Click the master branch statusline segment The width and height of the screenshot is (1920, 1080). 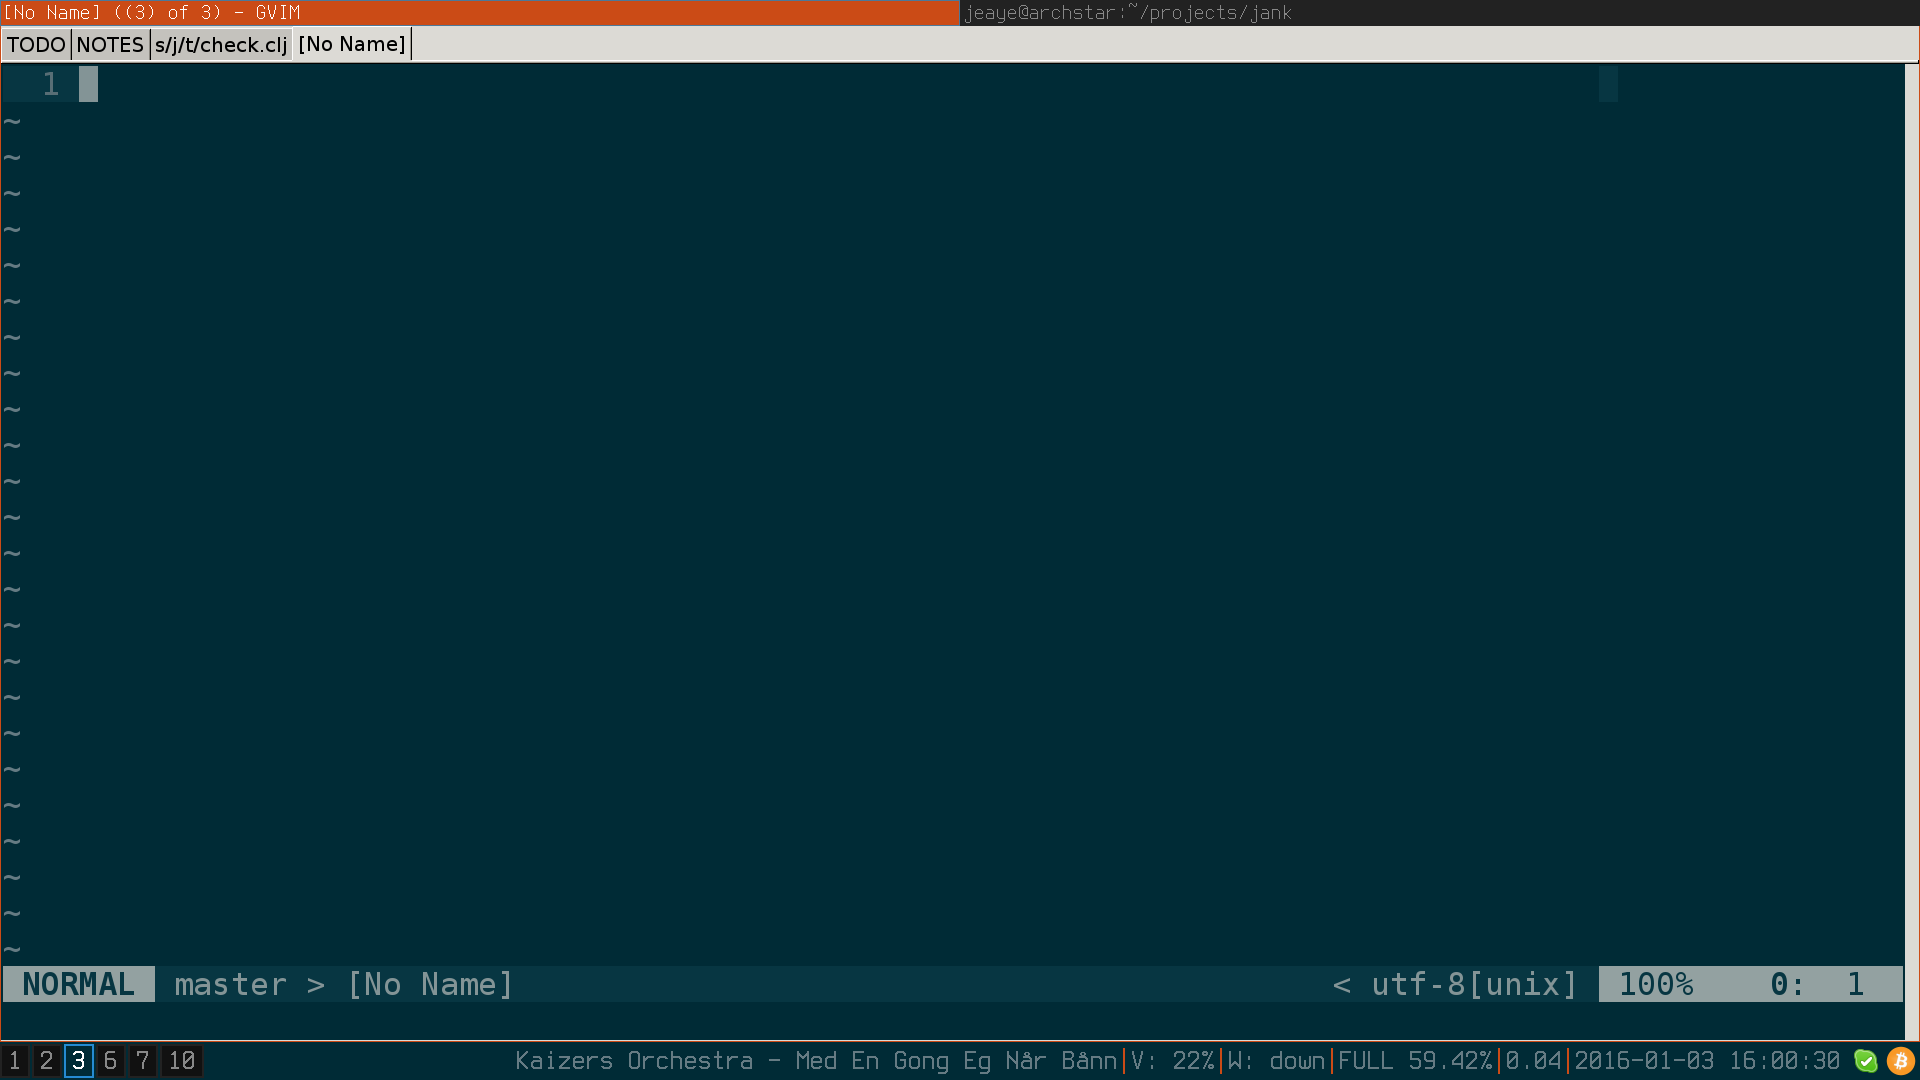231,984
